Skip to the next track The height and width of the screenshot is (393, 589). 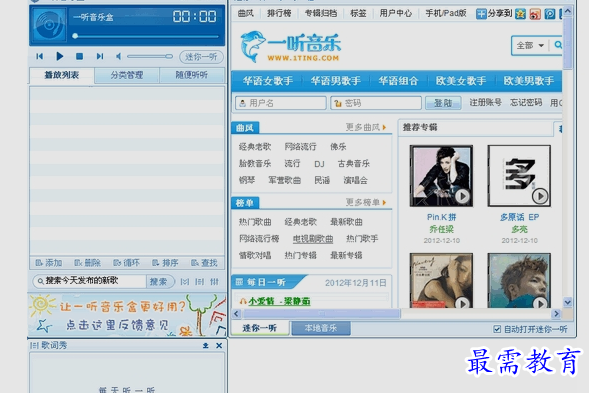tap(100, 56)
